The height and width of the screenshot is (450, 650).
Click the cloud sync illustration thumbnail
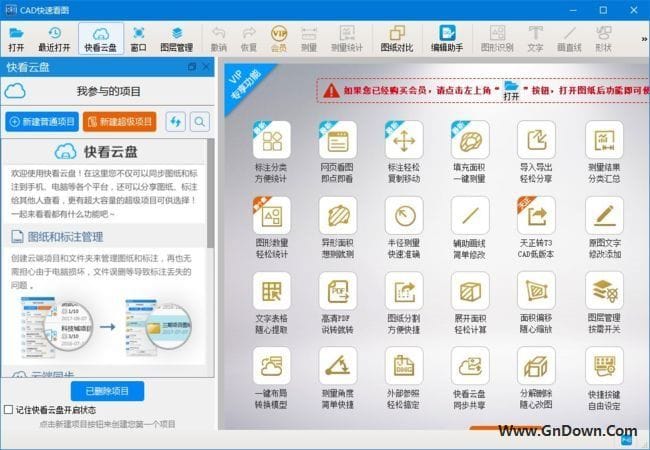click(107, 327)
